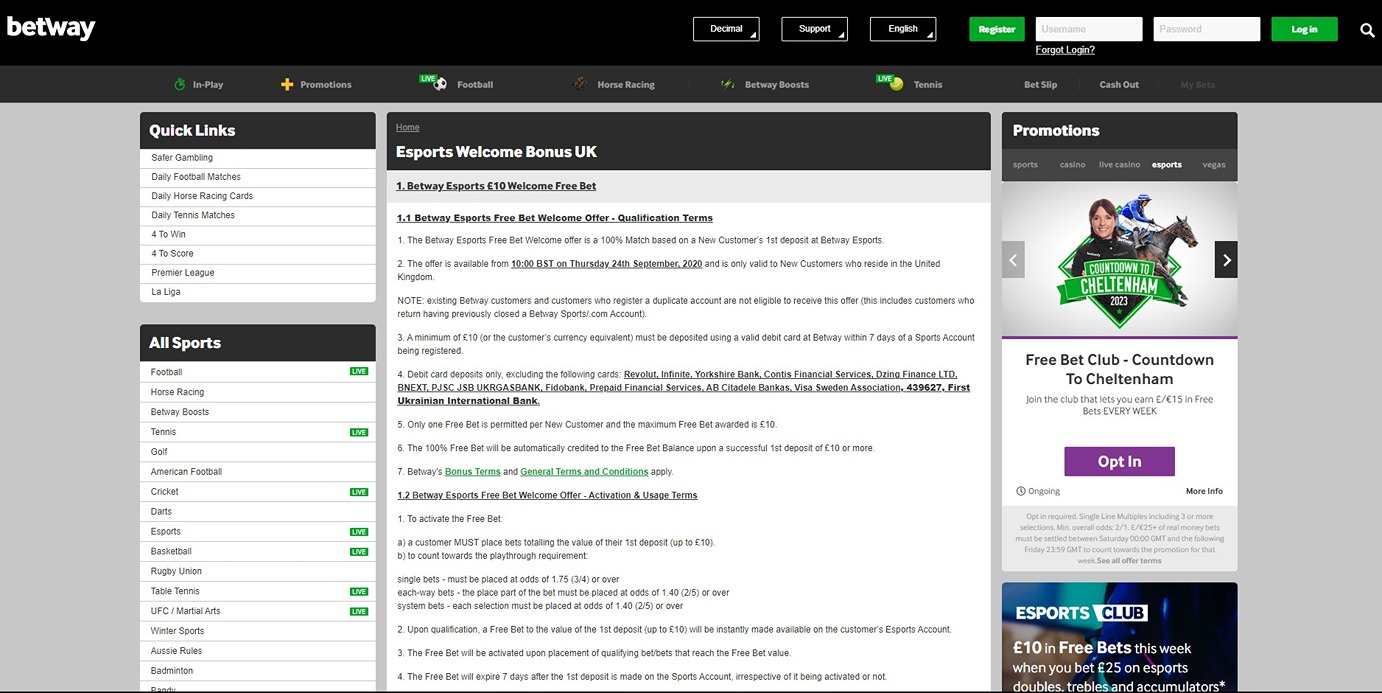Switch to vegas promotions tab
Image resolution: width=1382 pixels, height=693 pixels.
coord(1213,165)
